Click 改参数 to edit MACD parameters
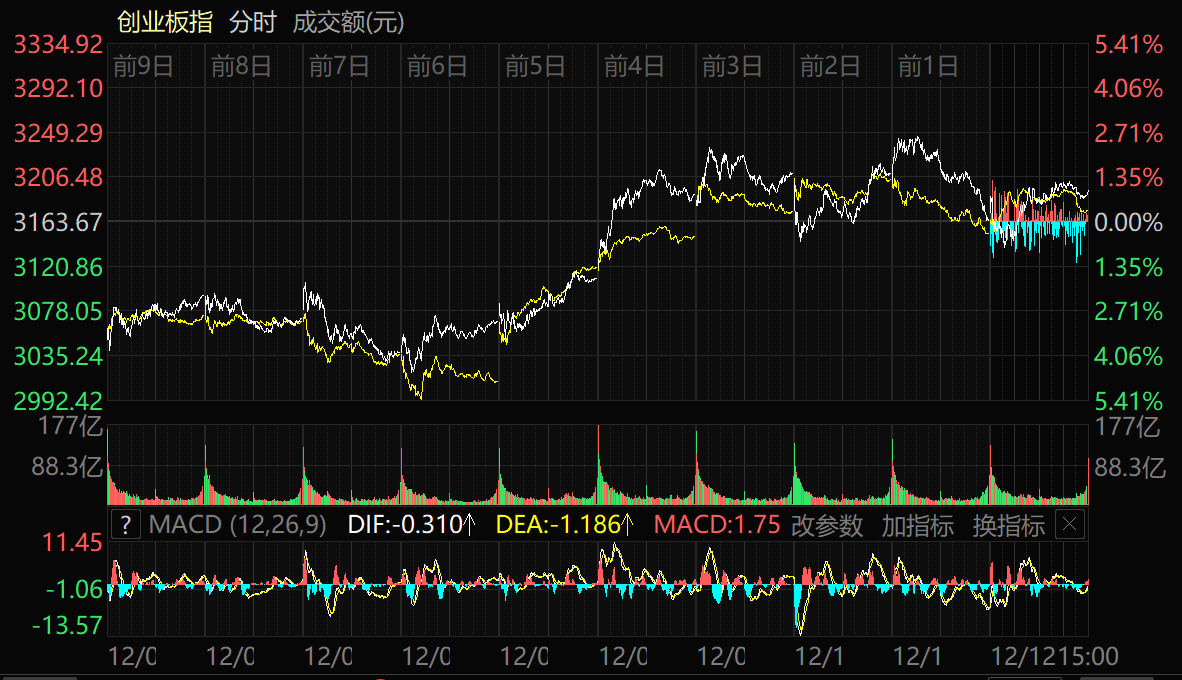The image size is (1182, 680). coord(827,525)
